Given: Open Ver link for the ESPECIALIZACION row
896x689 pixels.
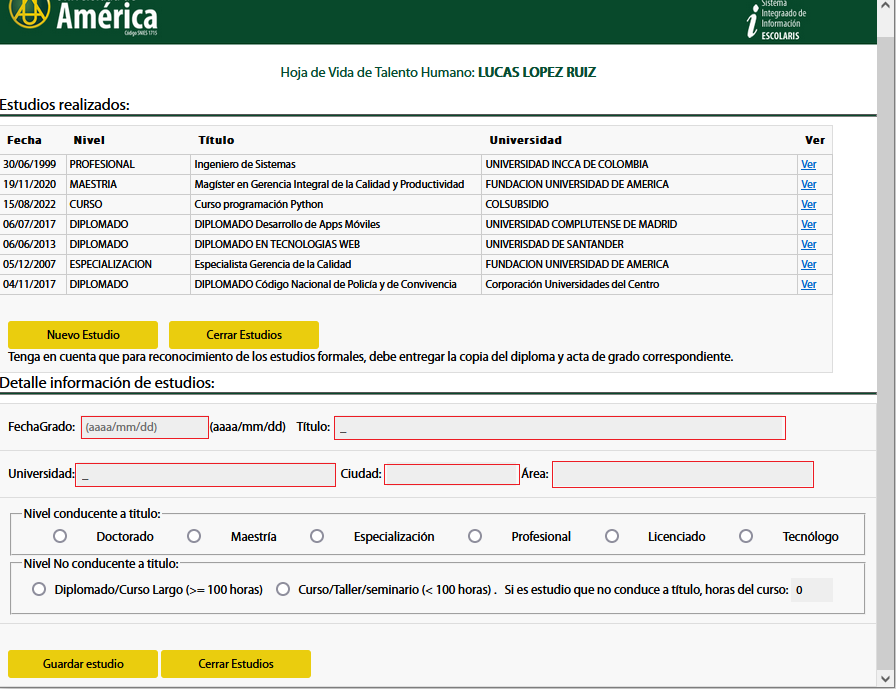Looking at the screenshot, I should [x=808, y=265].
